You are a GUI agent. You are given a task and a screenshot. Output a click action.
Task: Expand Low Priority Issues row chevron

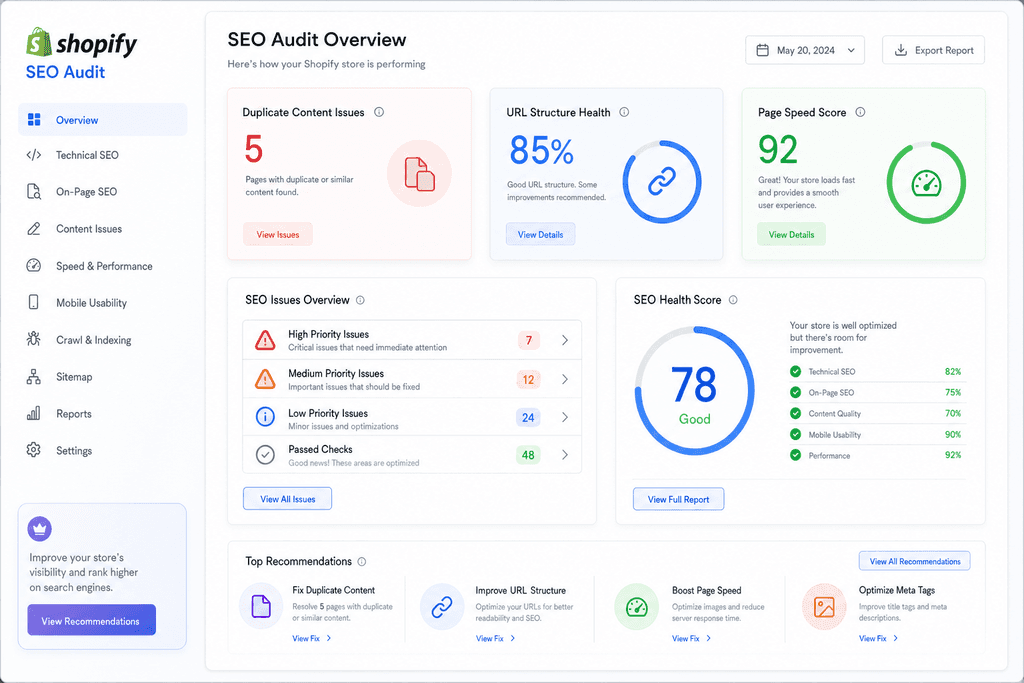(565, 417)
